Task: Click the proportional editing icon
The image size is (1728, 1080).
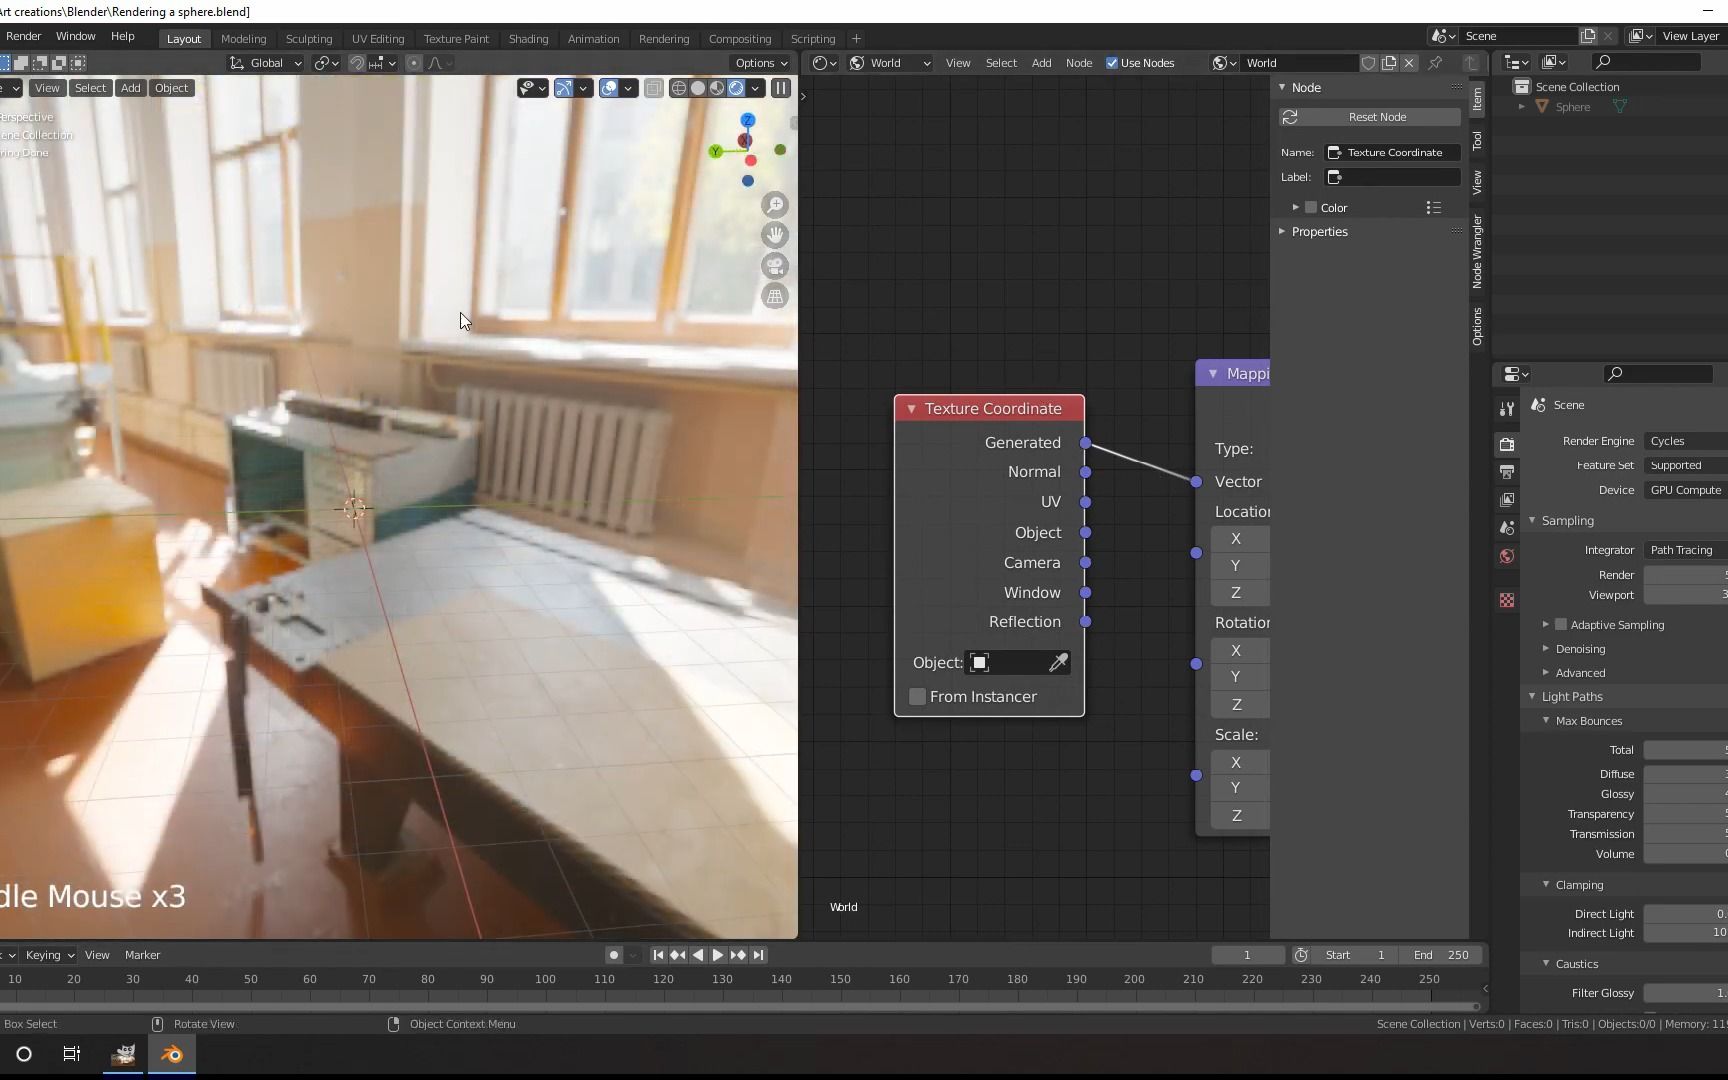Action: pyautogui.click(x=414, y=63)
